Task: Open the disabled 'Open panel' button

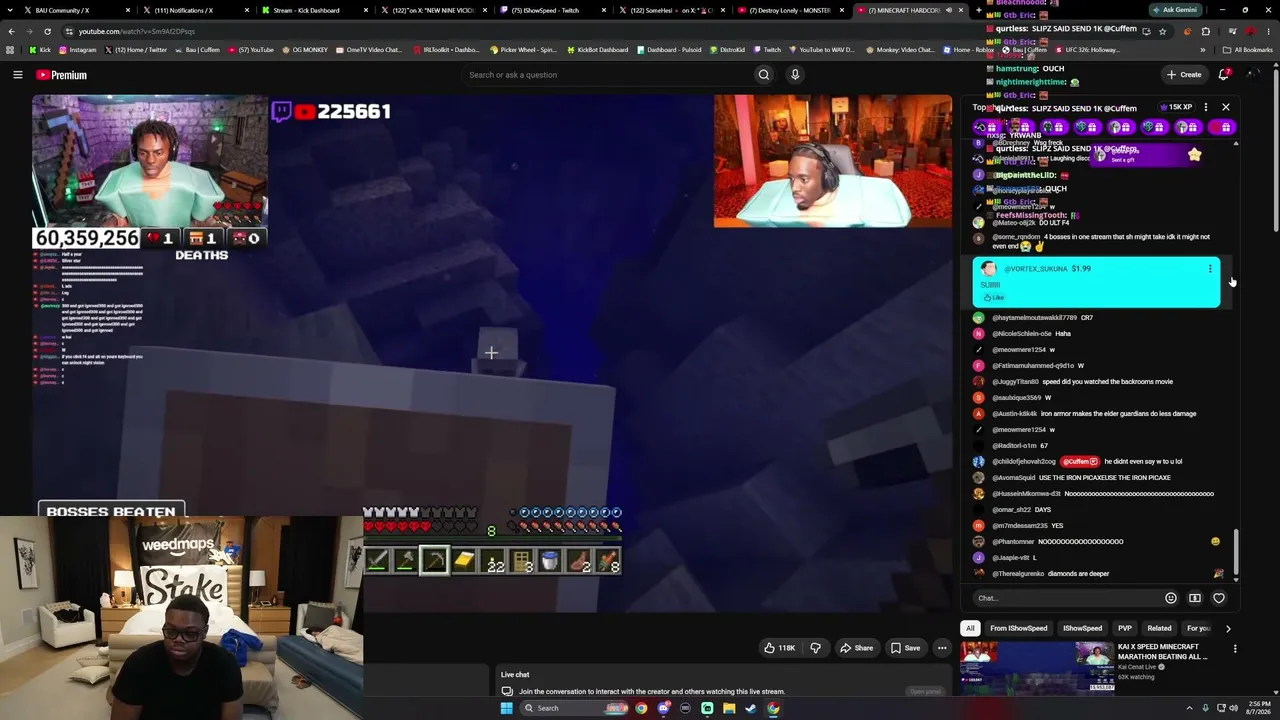Action: coord(925,691)
